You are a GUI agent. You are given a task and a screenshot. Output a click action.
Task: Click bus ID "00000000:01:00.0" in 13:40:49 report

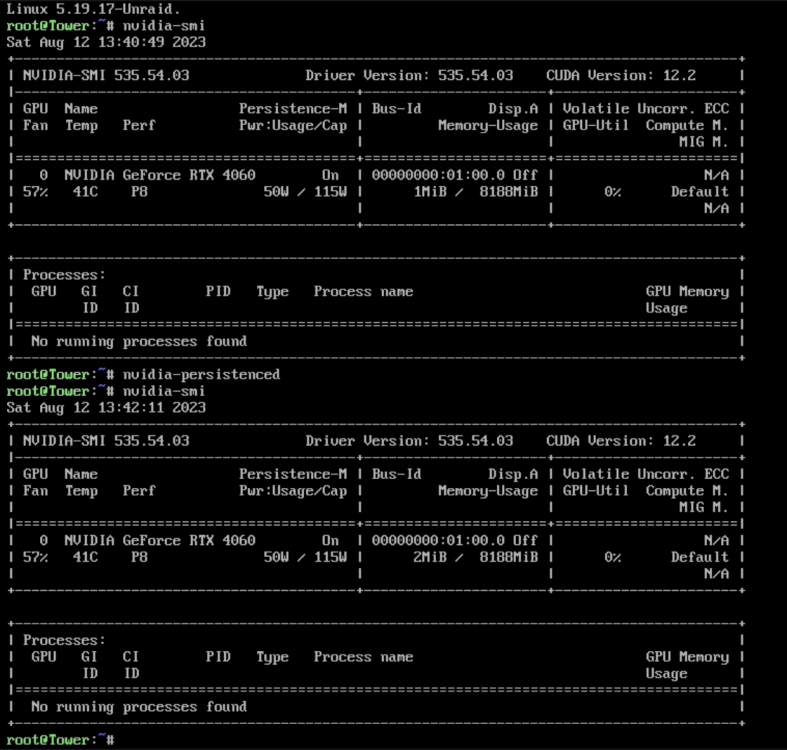pyautogui.click(x=438, y=175)
